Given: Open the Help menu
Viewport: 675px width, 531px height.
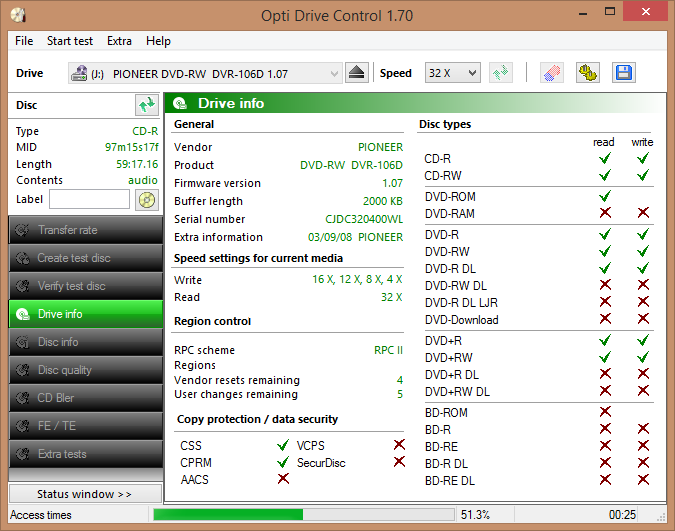Looking at the screenshot, I should pyautogui.click(x=158, y=41).
